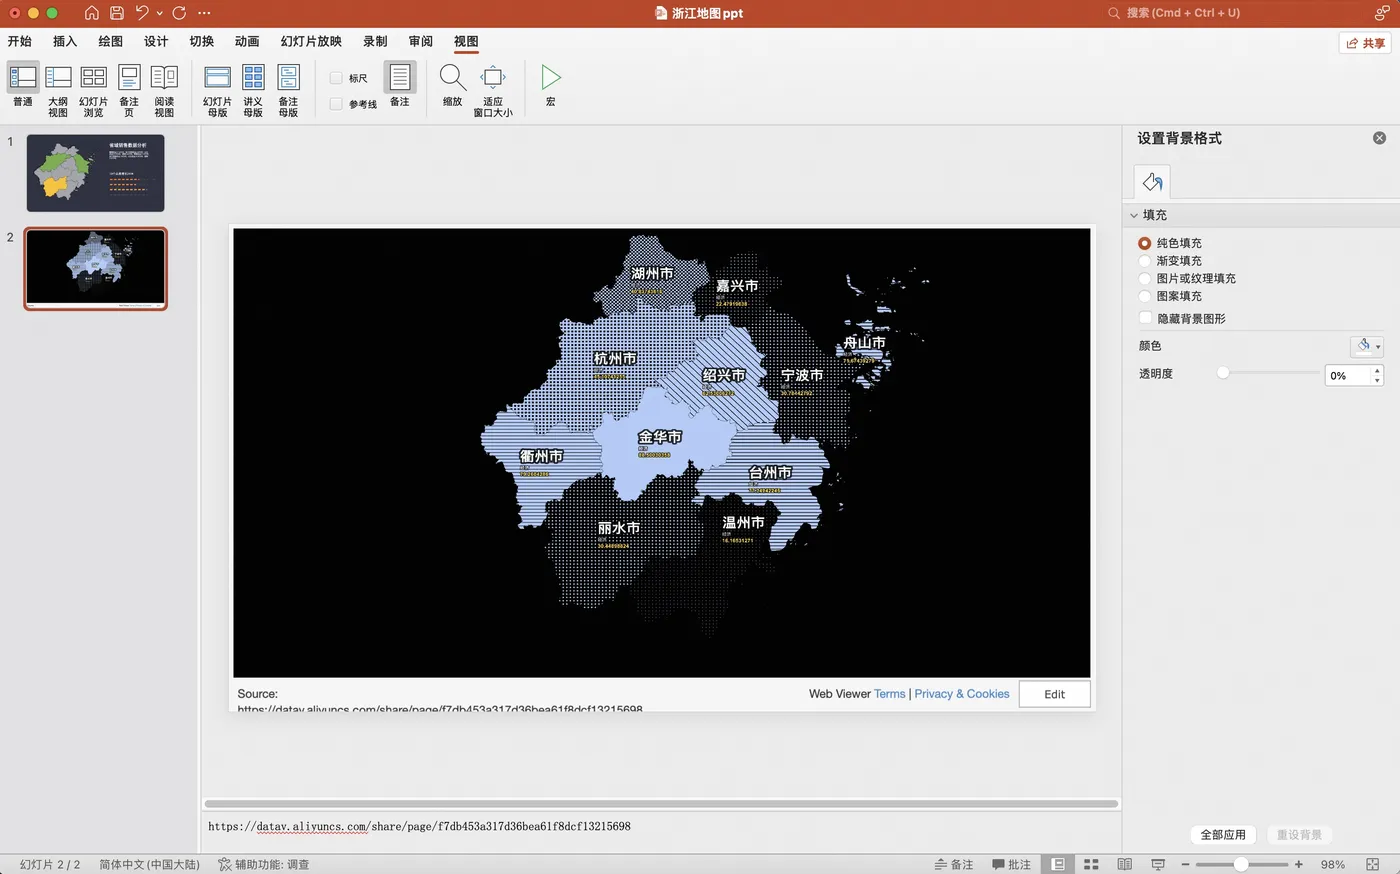
Task: Click 适应窗口大小 fit to window
Action: [x=493, y=91]
